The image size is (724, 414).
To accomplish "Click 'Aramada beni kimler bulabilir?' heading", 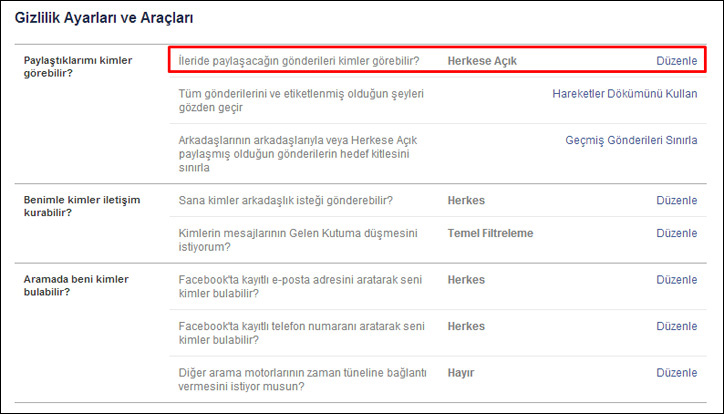I will (76, 286).
